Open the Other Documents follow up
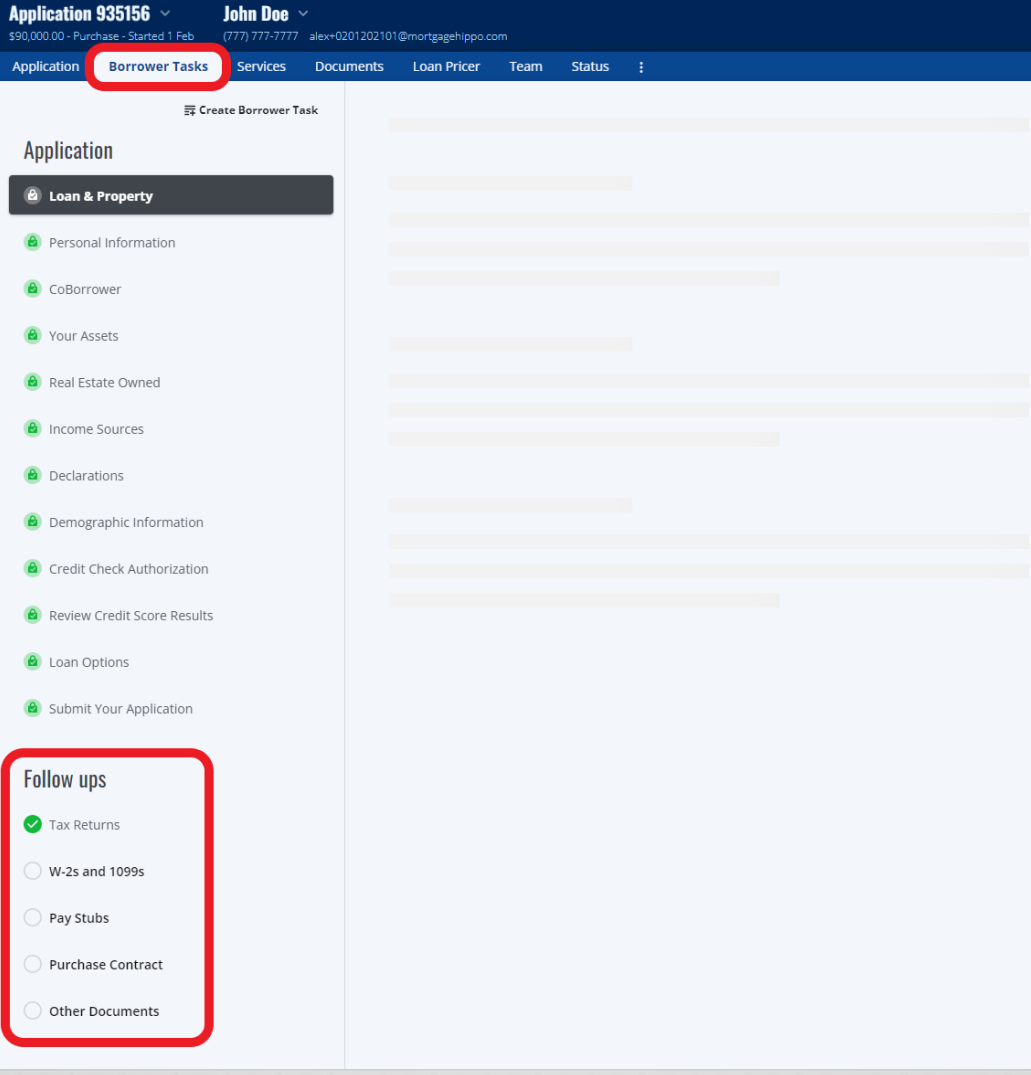Viewport: 1031px width, 1075px height. pyautogui.click(x=104, y=1011)
